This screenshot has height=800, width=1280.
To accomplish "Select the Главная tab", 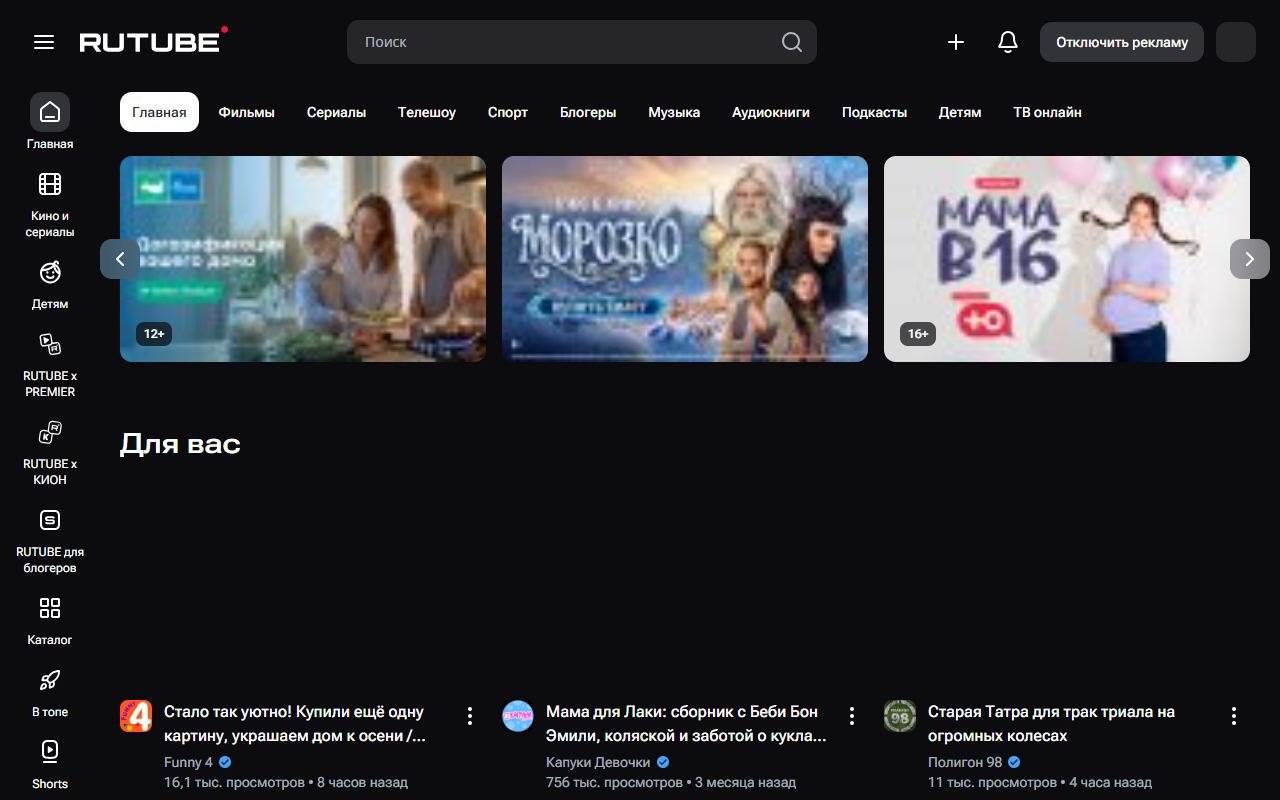I will click(x=159, y=112).
